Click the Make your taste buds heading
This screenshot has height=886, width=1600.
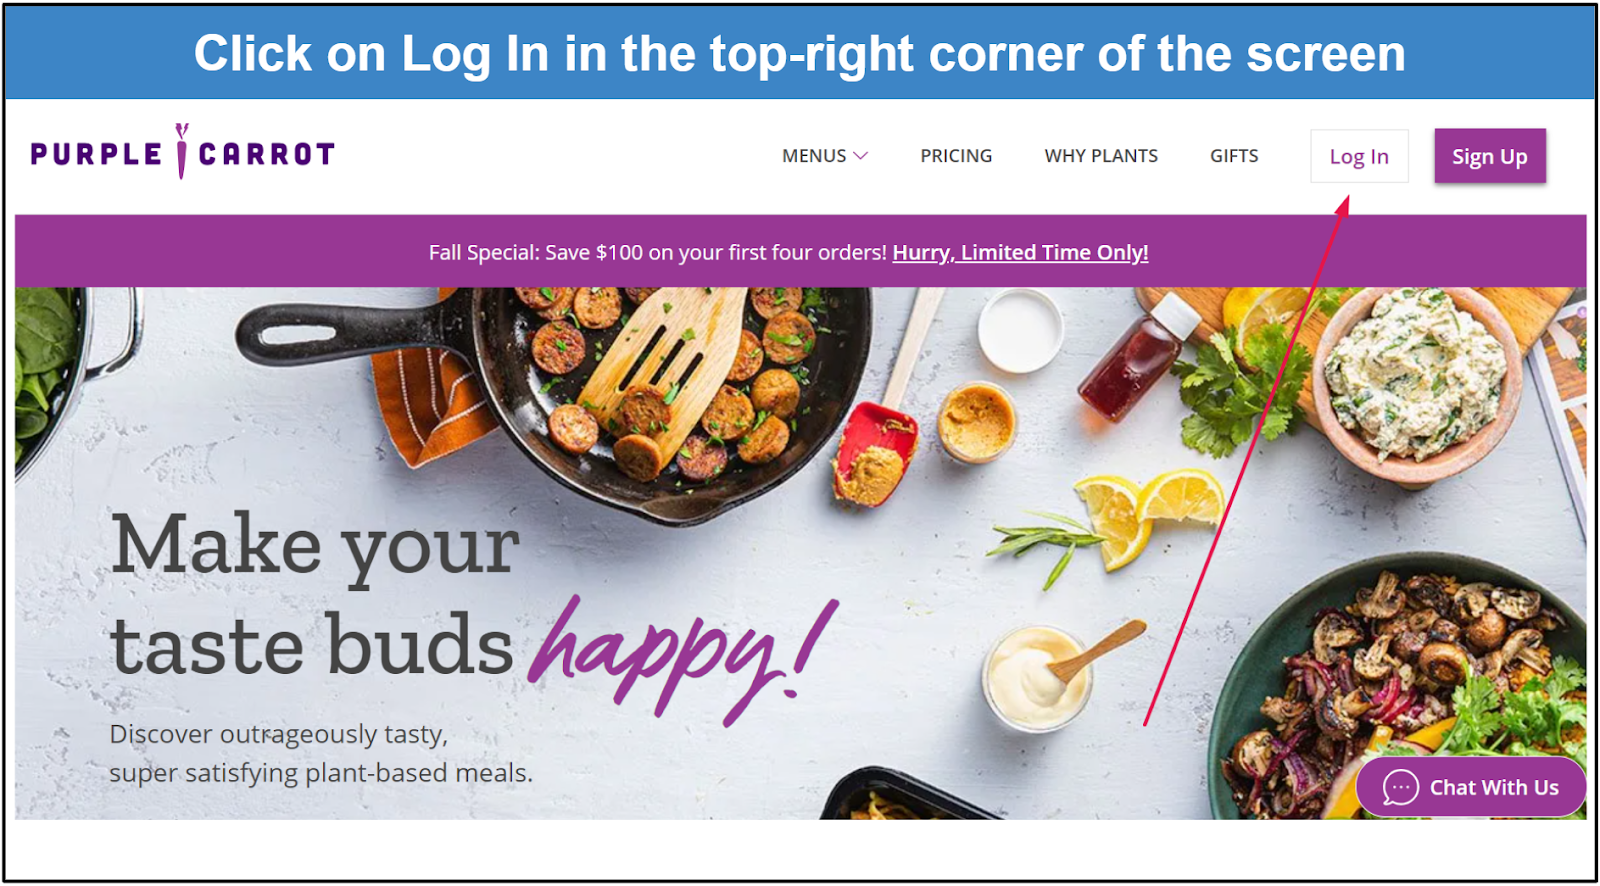pyautogui.click(x=314, y=595)
